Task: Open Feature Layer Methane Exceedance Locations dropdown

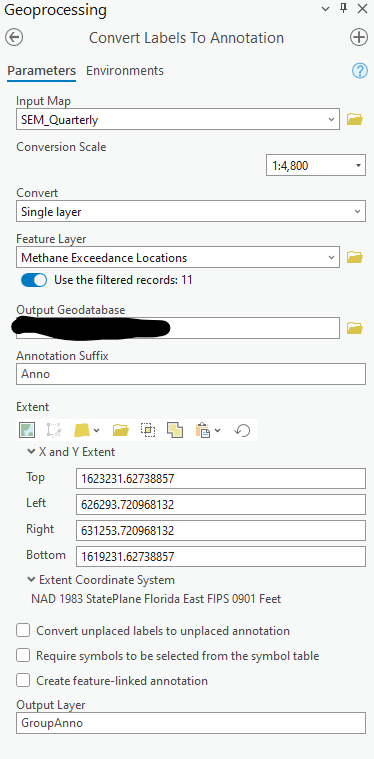Action: (x=331, y=257)
